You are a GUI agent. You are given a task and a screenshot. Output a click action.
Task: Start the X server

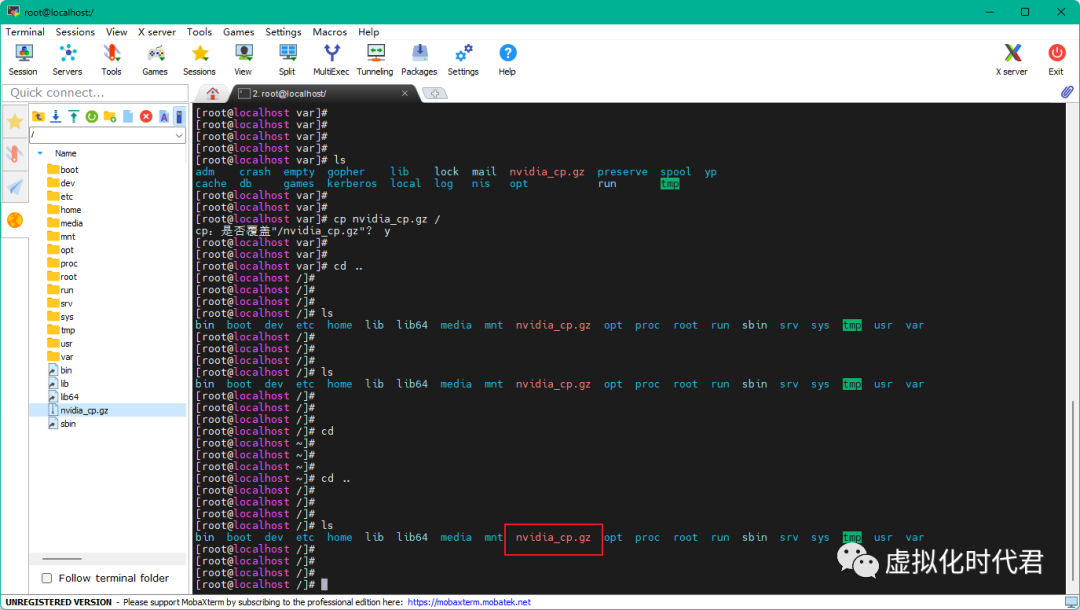click(x=1012, y=59)
